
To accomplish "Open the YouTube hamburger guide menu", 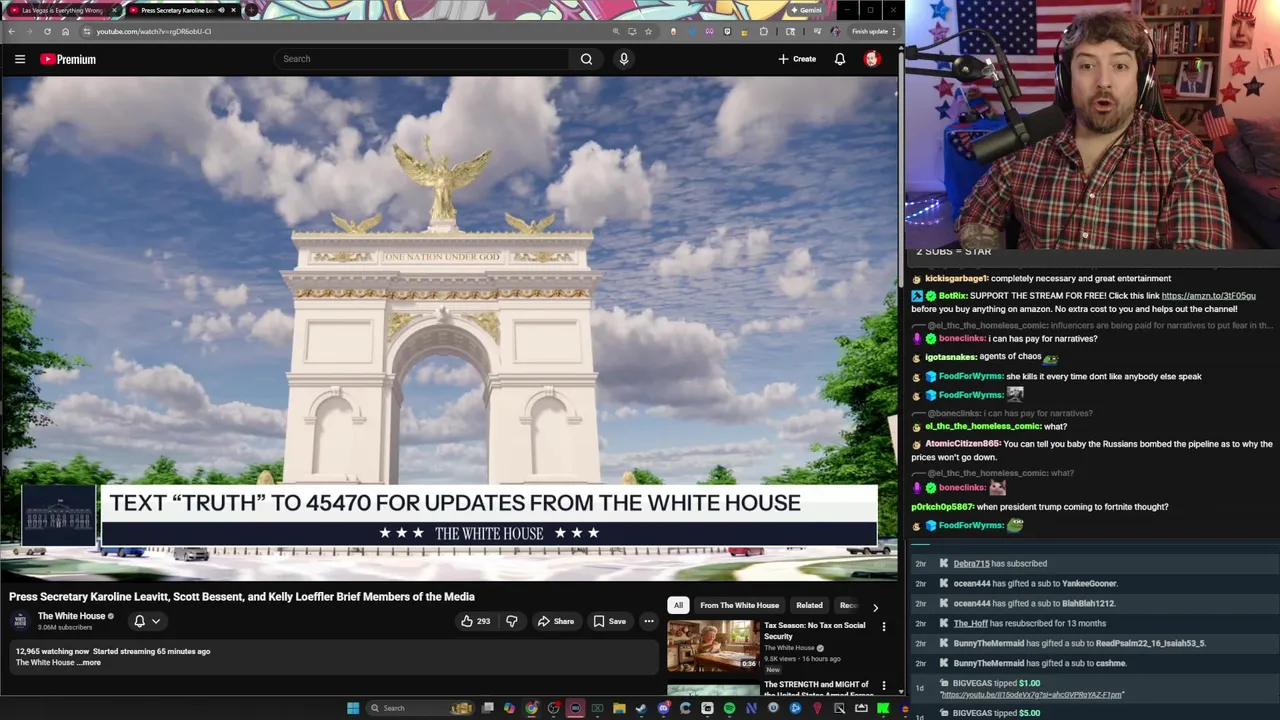I will coord(20,59).
